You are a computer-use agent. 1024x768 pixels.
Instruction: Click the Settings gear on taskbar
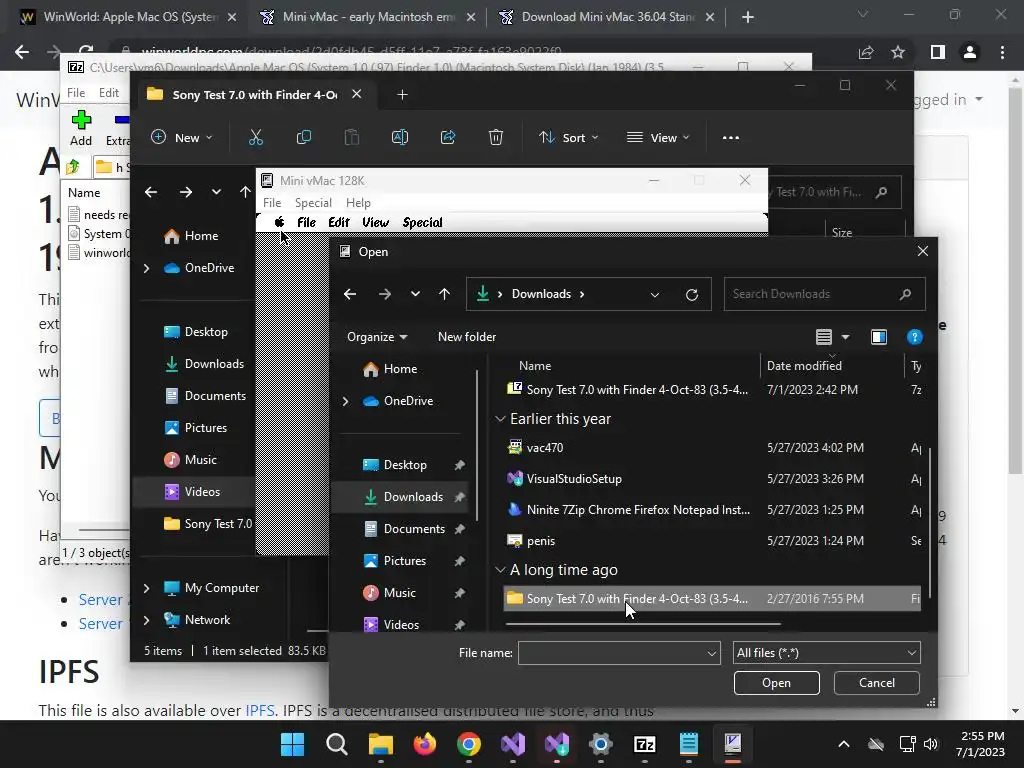coord(601,744)
